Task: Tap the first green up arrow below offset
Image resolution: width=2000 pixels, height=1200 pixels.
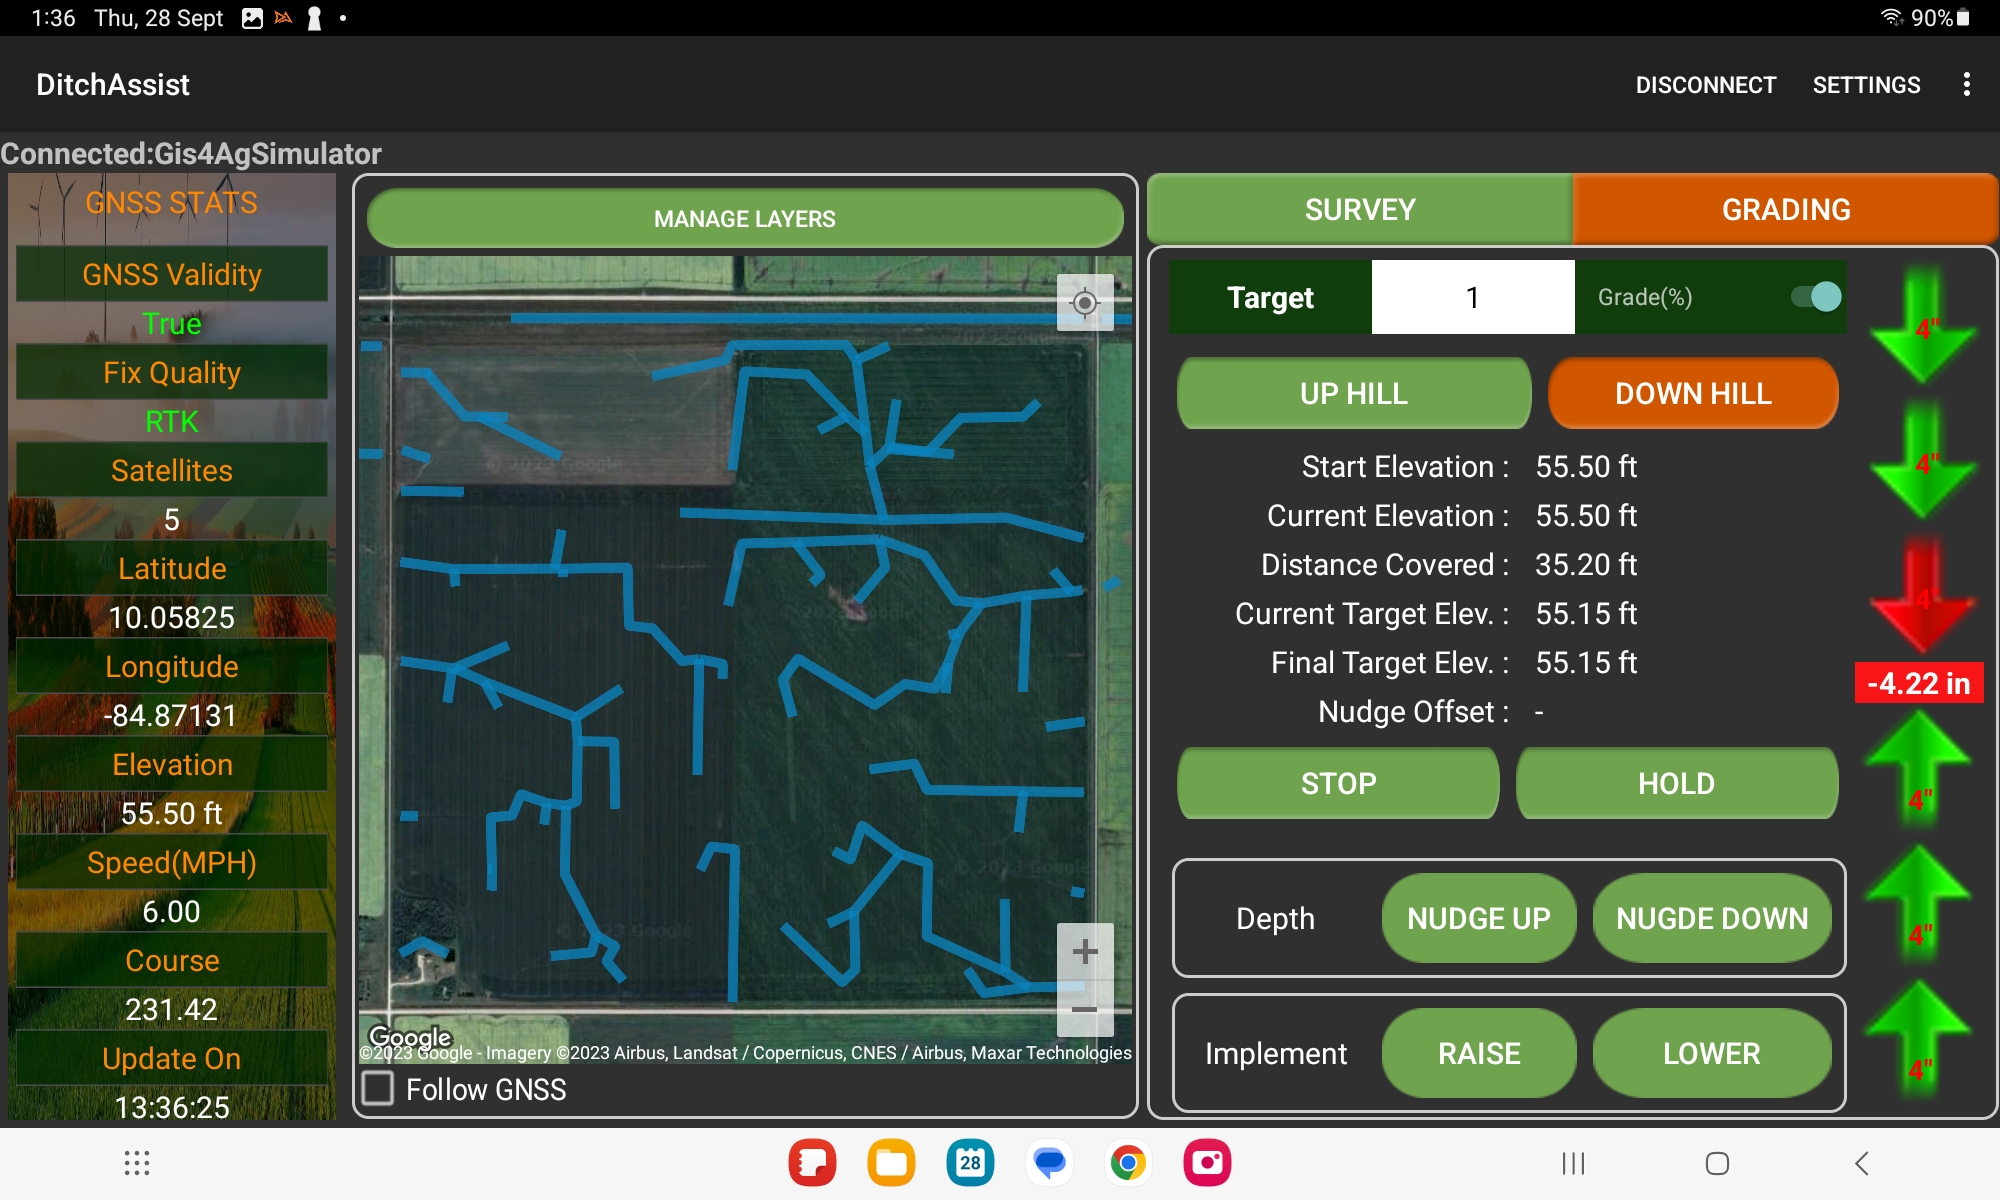Action: (1919, 767)
